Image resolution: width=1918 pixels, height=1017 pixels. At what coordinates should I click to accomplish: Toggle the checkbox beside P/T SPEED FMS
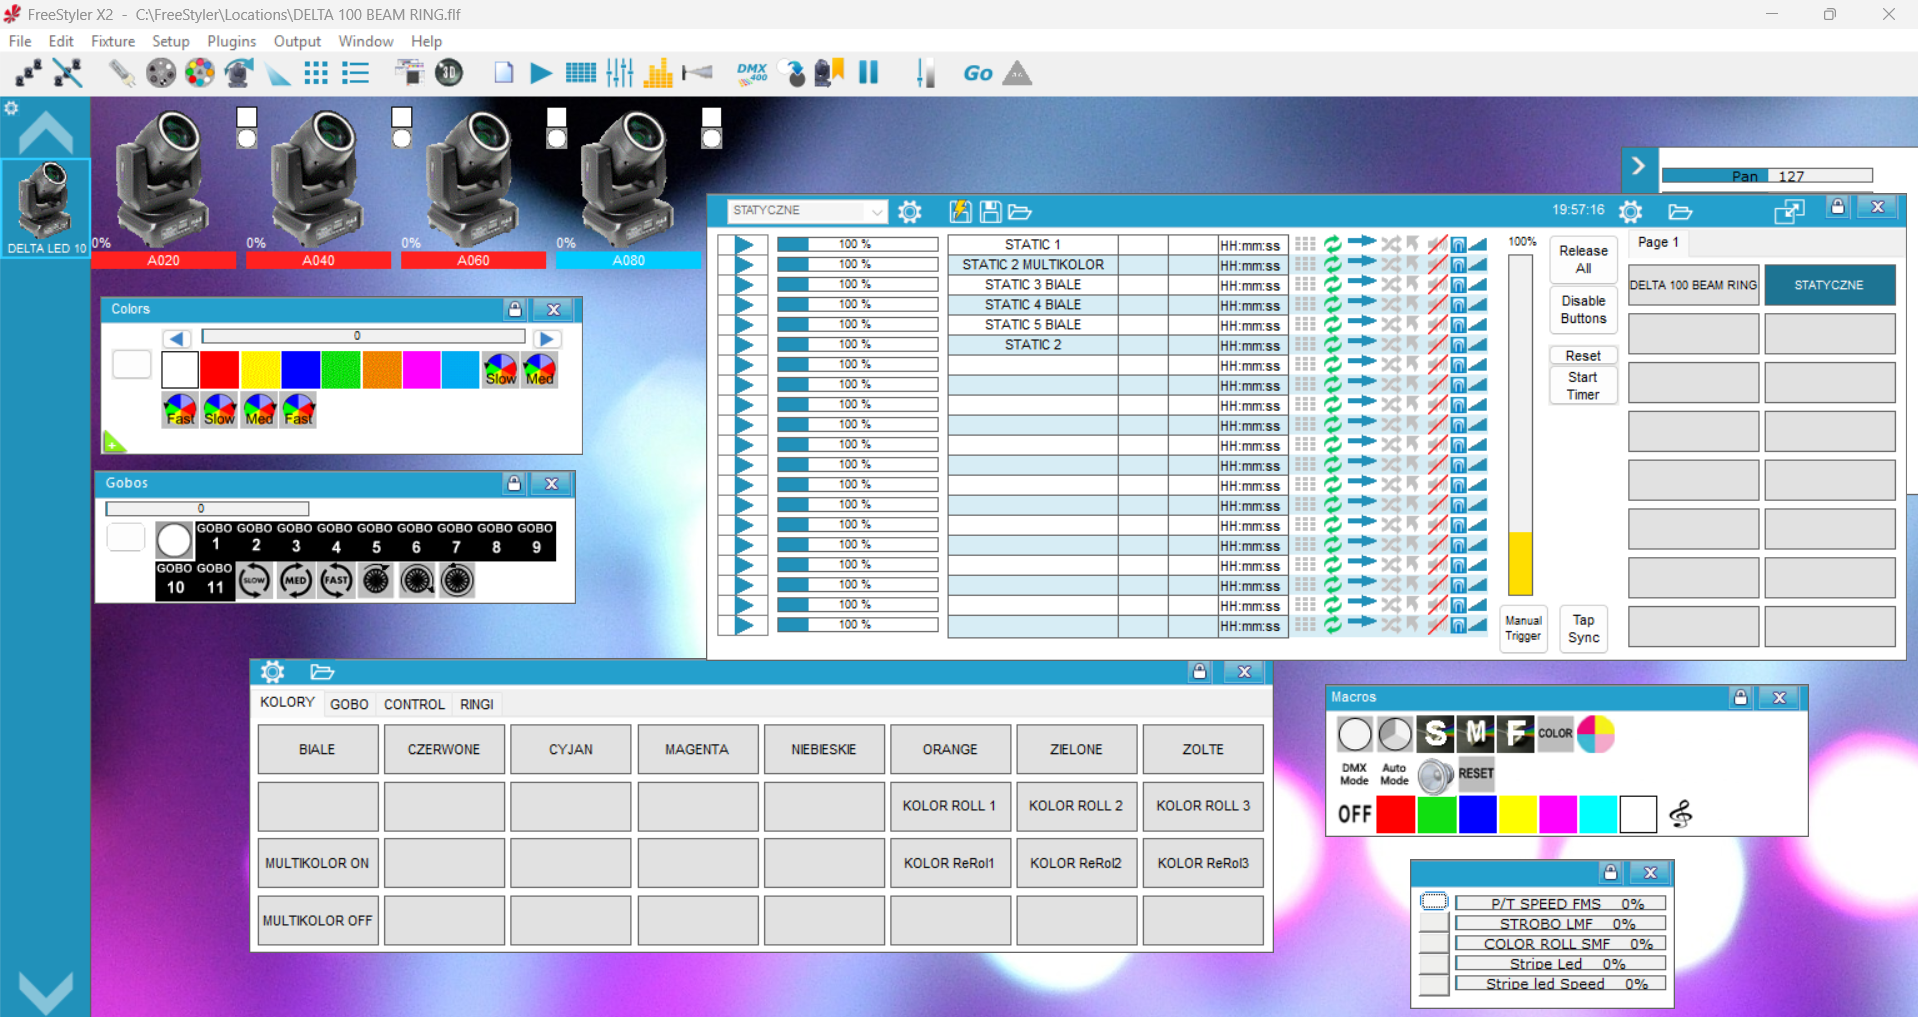pyautogui.click(x=1434, y=902)
